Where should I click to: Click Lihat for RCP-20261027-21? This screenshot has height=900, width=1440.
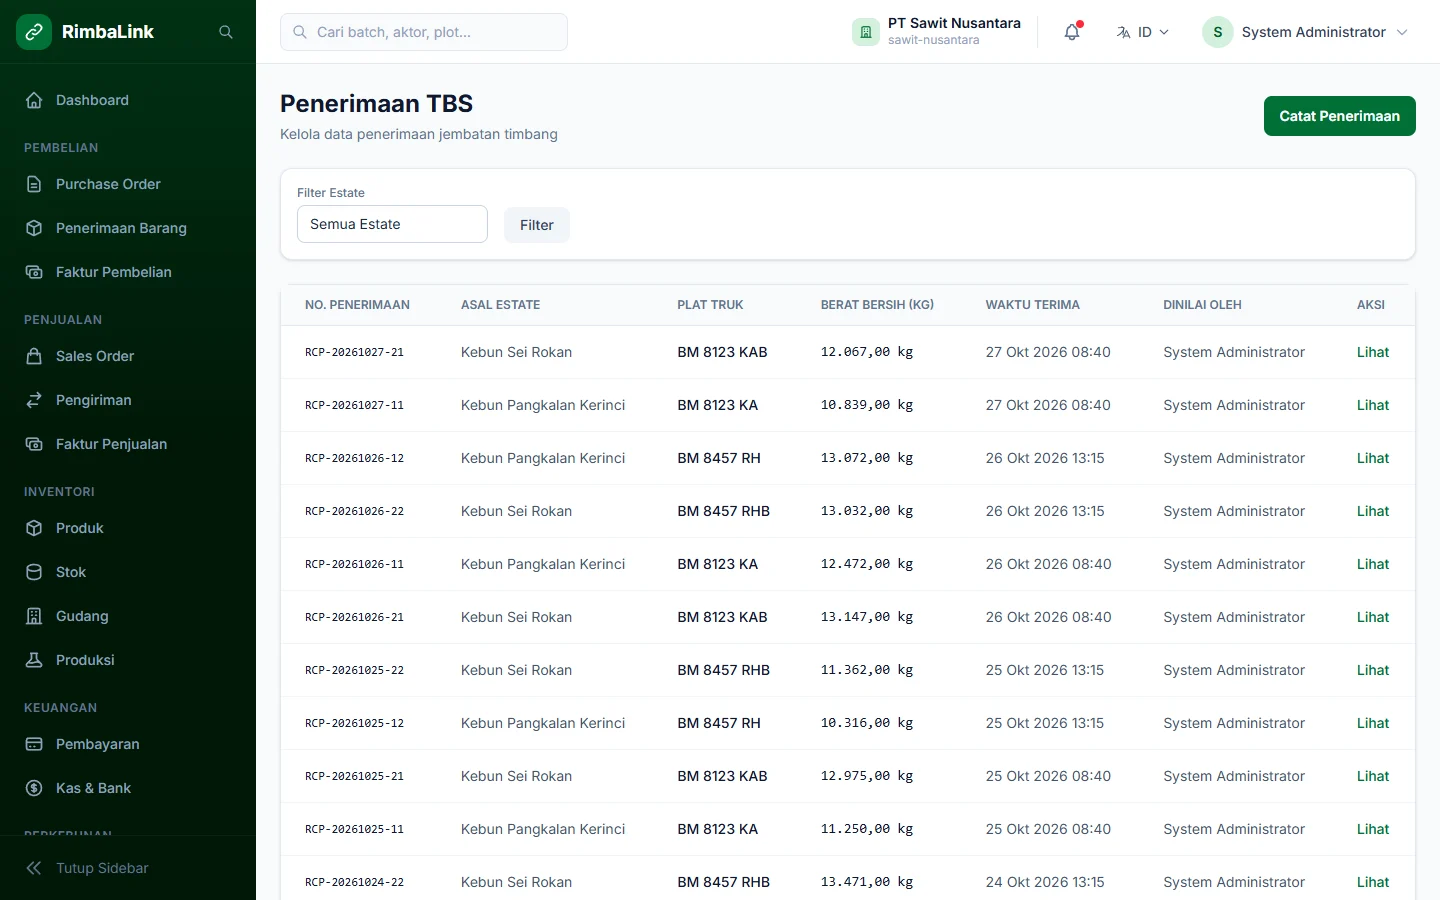click(x=1373, y=352)
